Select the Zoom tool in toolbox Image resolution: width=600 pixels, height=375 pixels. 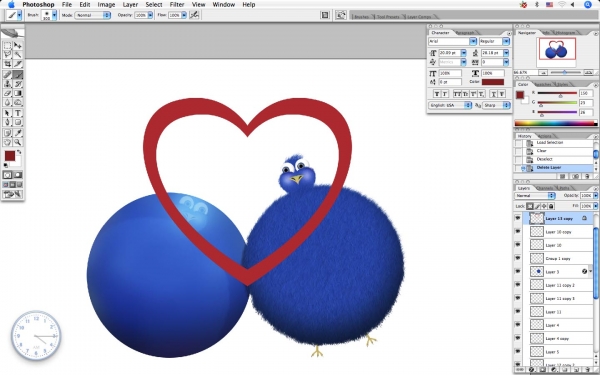pyautogui.click(x=18, y=142)
